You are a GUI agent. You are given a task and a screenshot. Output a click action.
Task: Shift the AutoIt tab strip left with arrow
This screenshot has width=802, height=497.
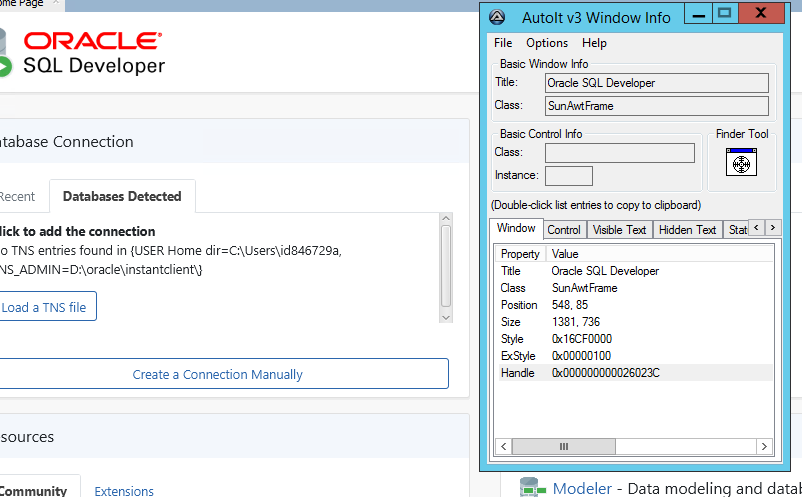(x=756, y=228)
